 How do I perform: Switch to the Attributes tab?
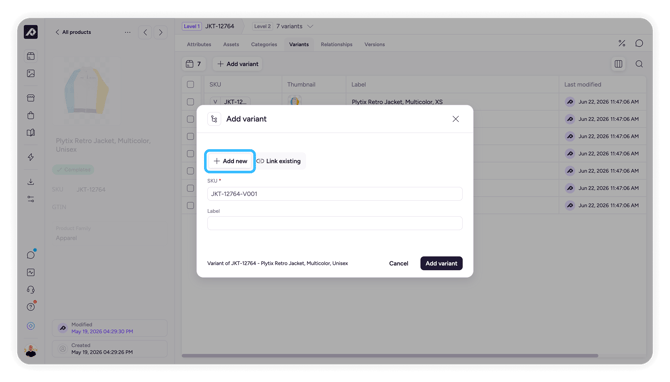[x=199, y=44]
